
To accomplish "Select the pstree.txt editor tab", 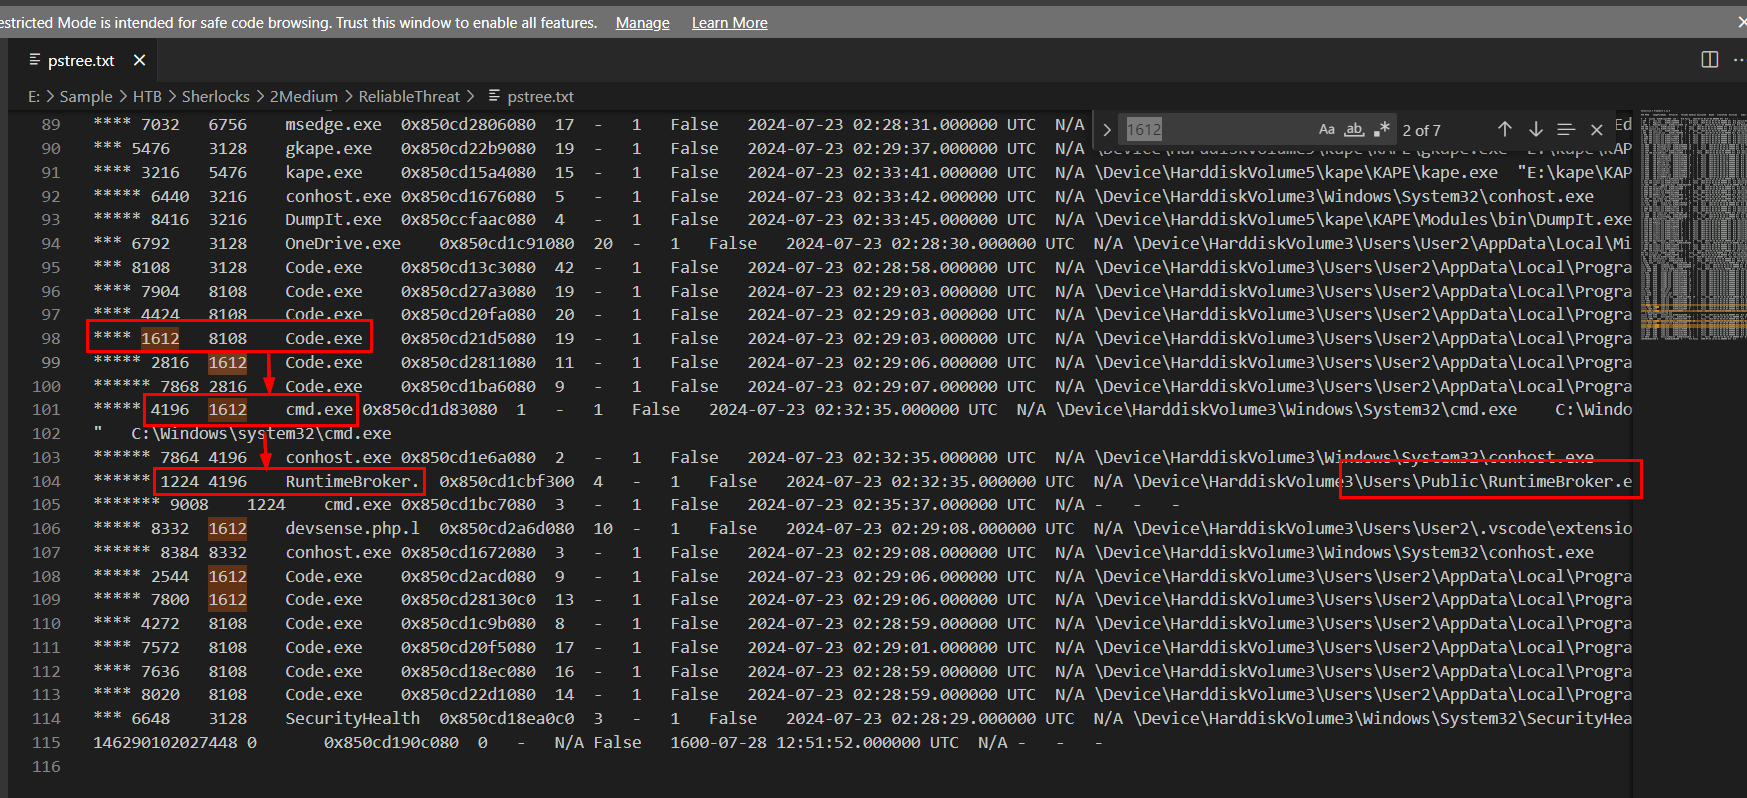I will point(81,60).
